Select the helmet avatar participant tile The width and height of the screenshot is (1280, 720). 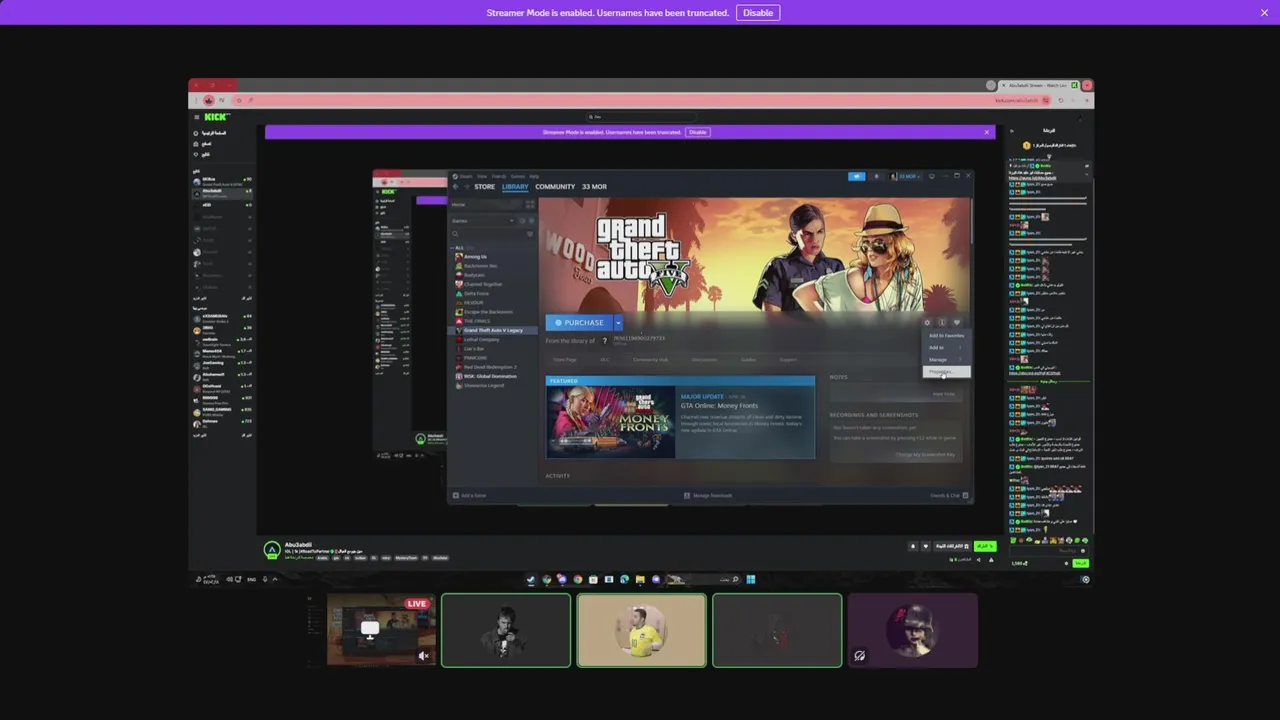tap(912, 630)
